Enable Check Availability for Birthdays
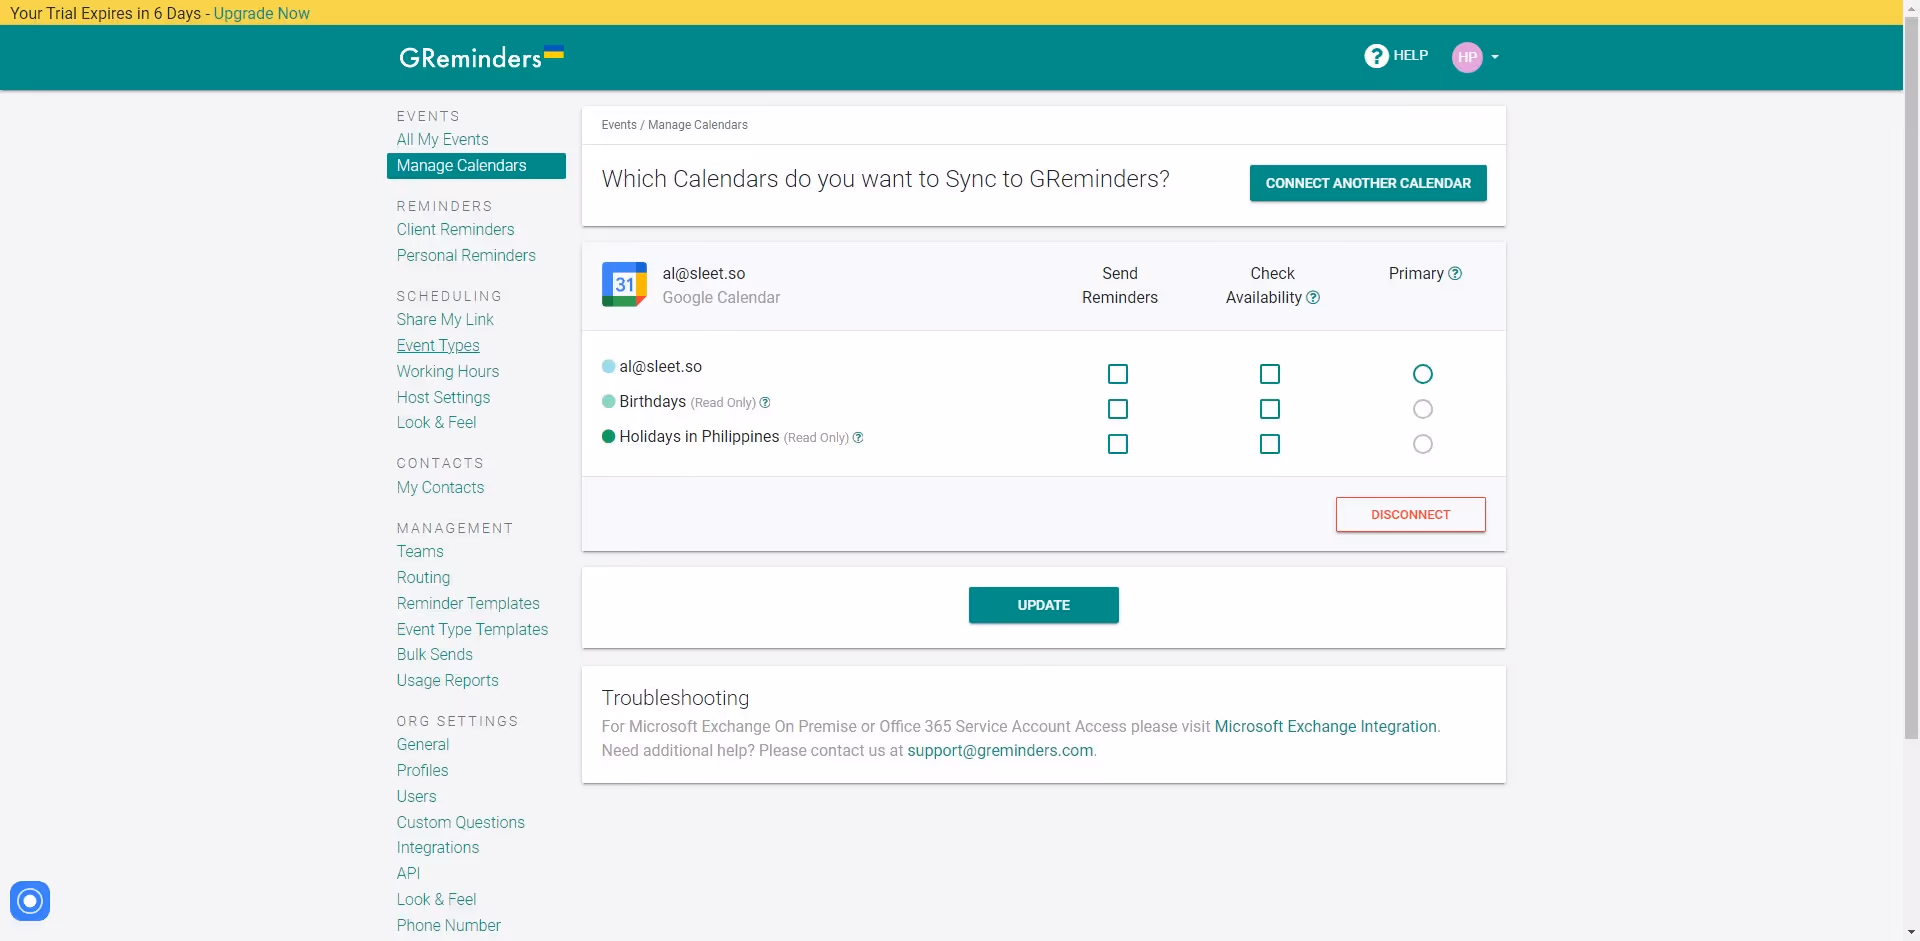 point(1270,409)
